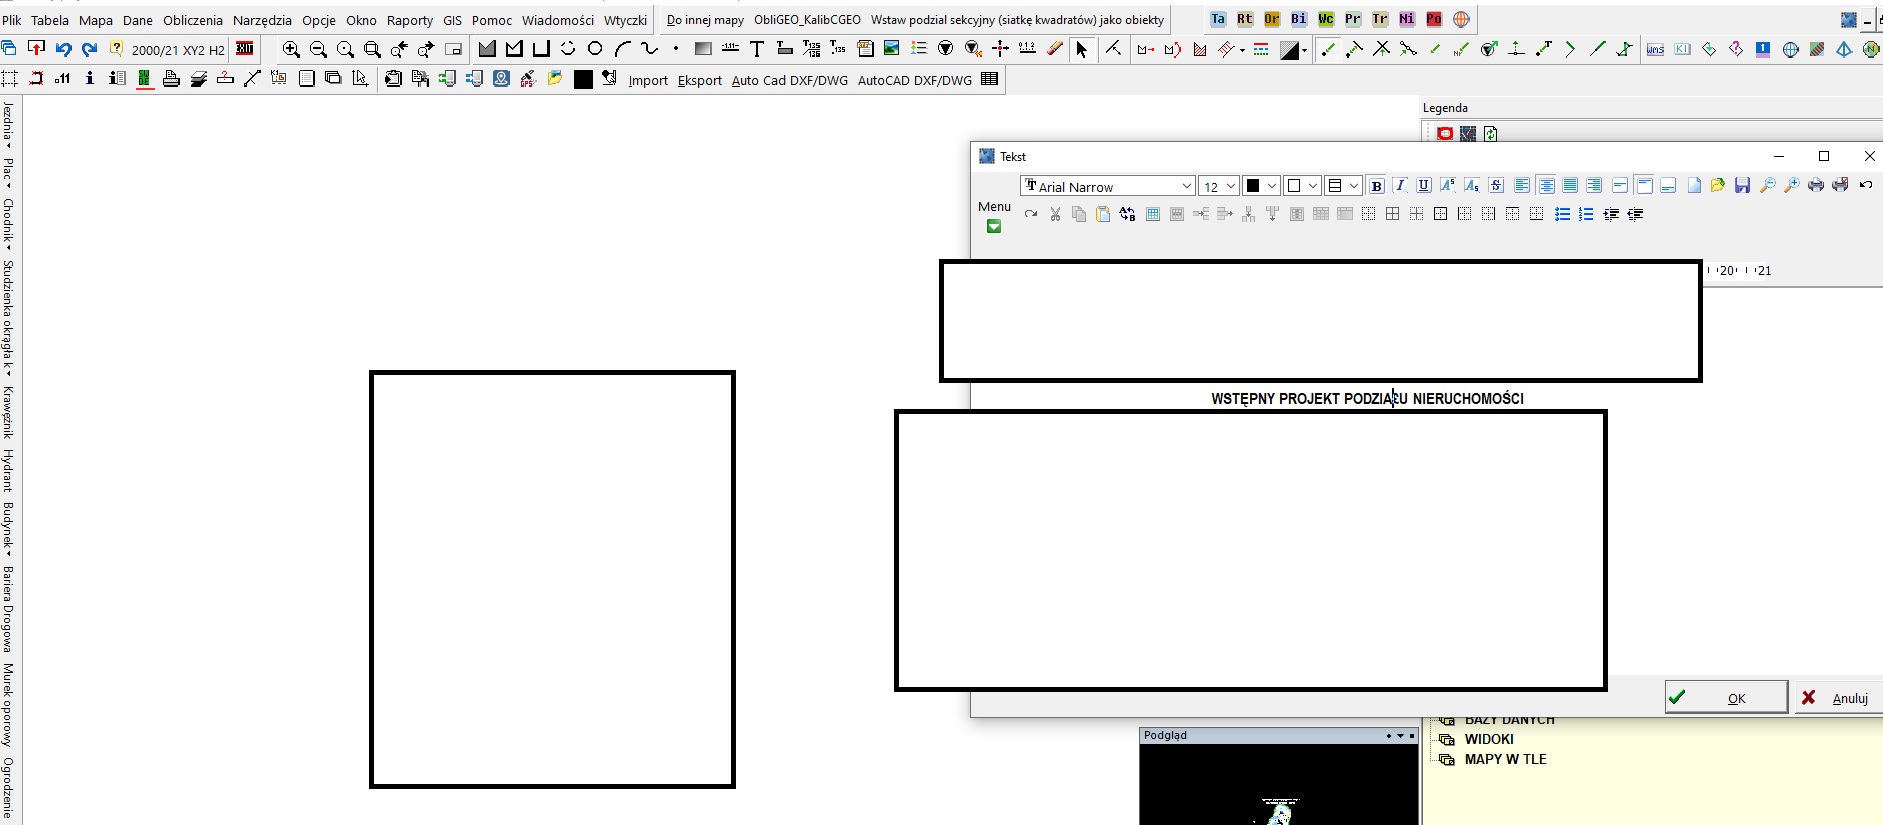The height and width of the screenshot is (825, 1883).
Task: Click the Redo arrow in main toolbar
Action: pyautogui.click(x=90, y=49)
